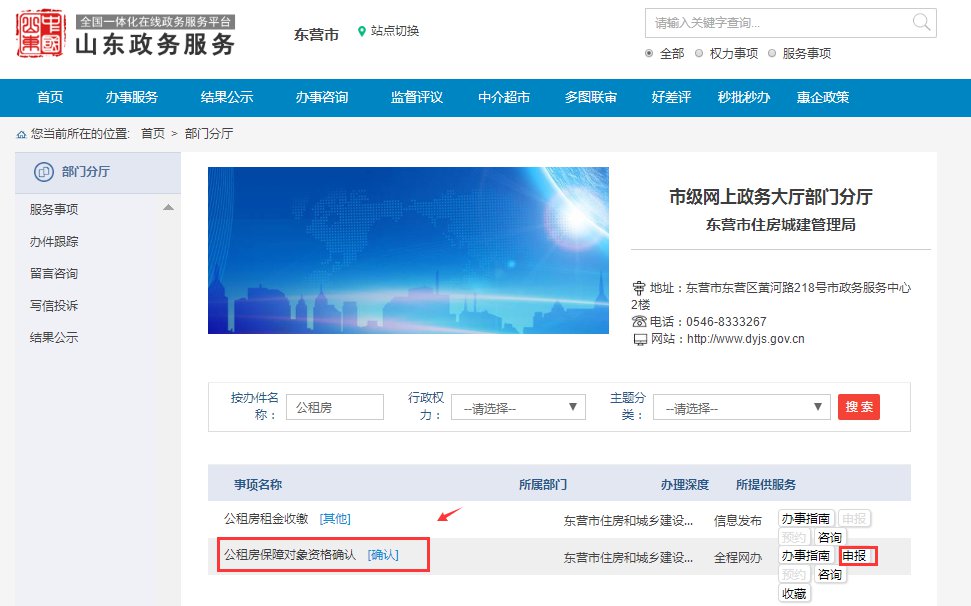Click 咨询 for 公租房租金收缴
Viewport: 971px width, 606px height.
pos(830,537)
